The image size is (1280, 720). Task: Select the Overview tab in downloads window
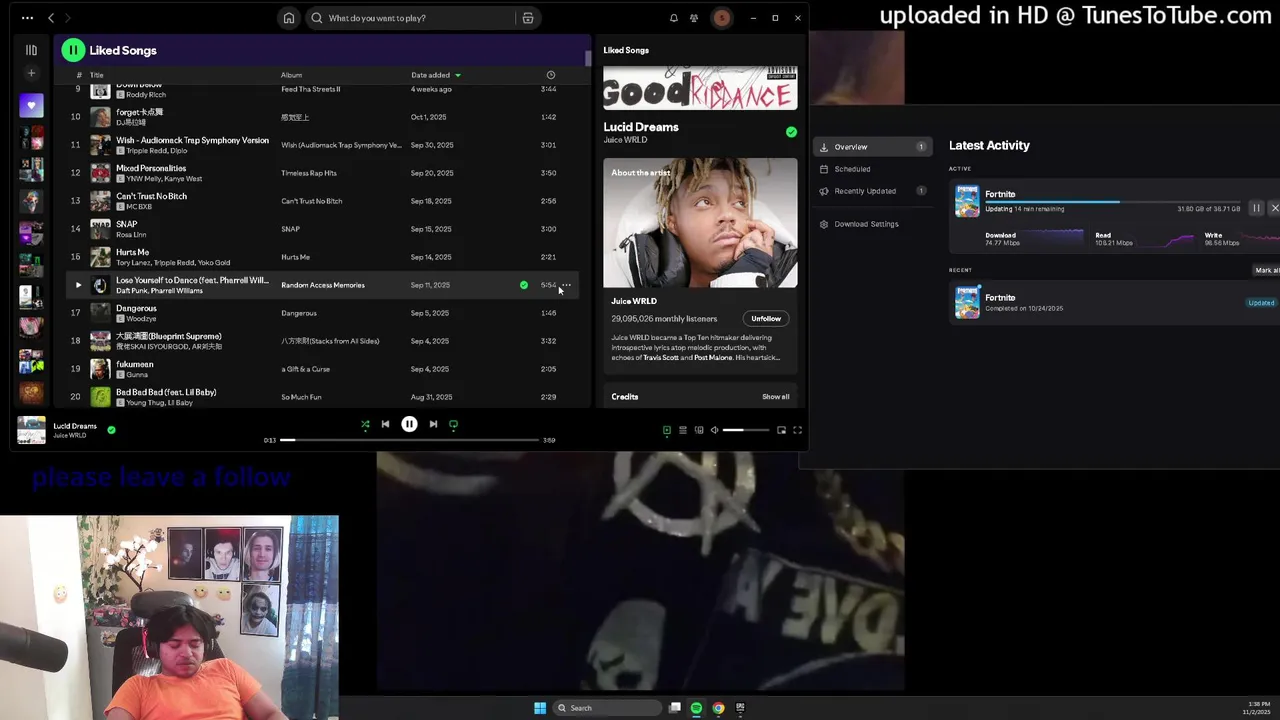[x=873, y=147]
